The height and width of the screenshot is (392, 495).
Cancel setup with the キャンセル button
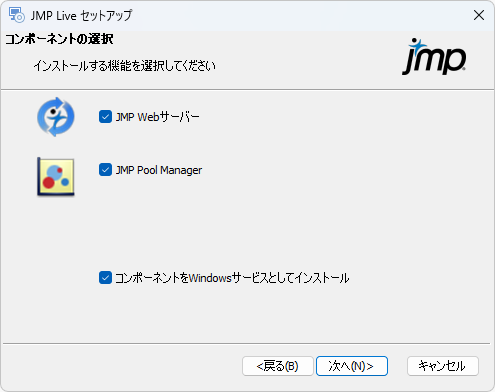(443, 366)
